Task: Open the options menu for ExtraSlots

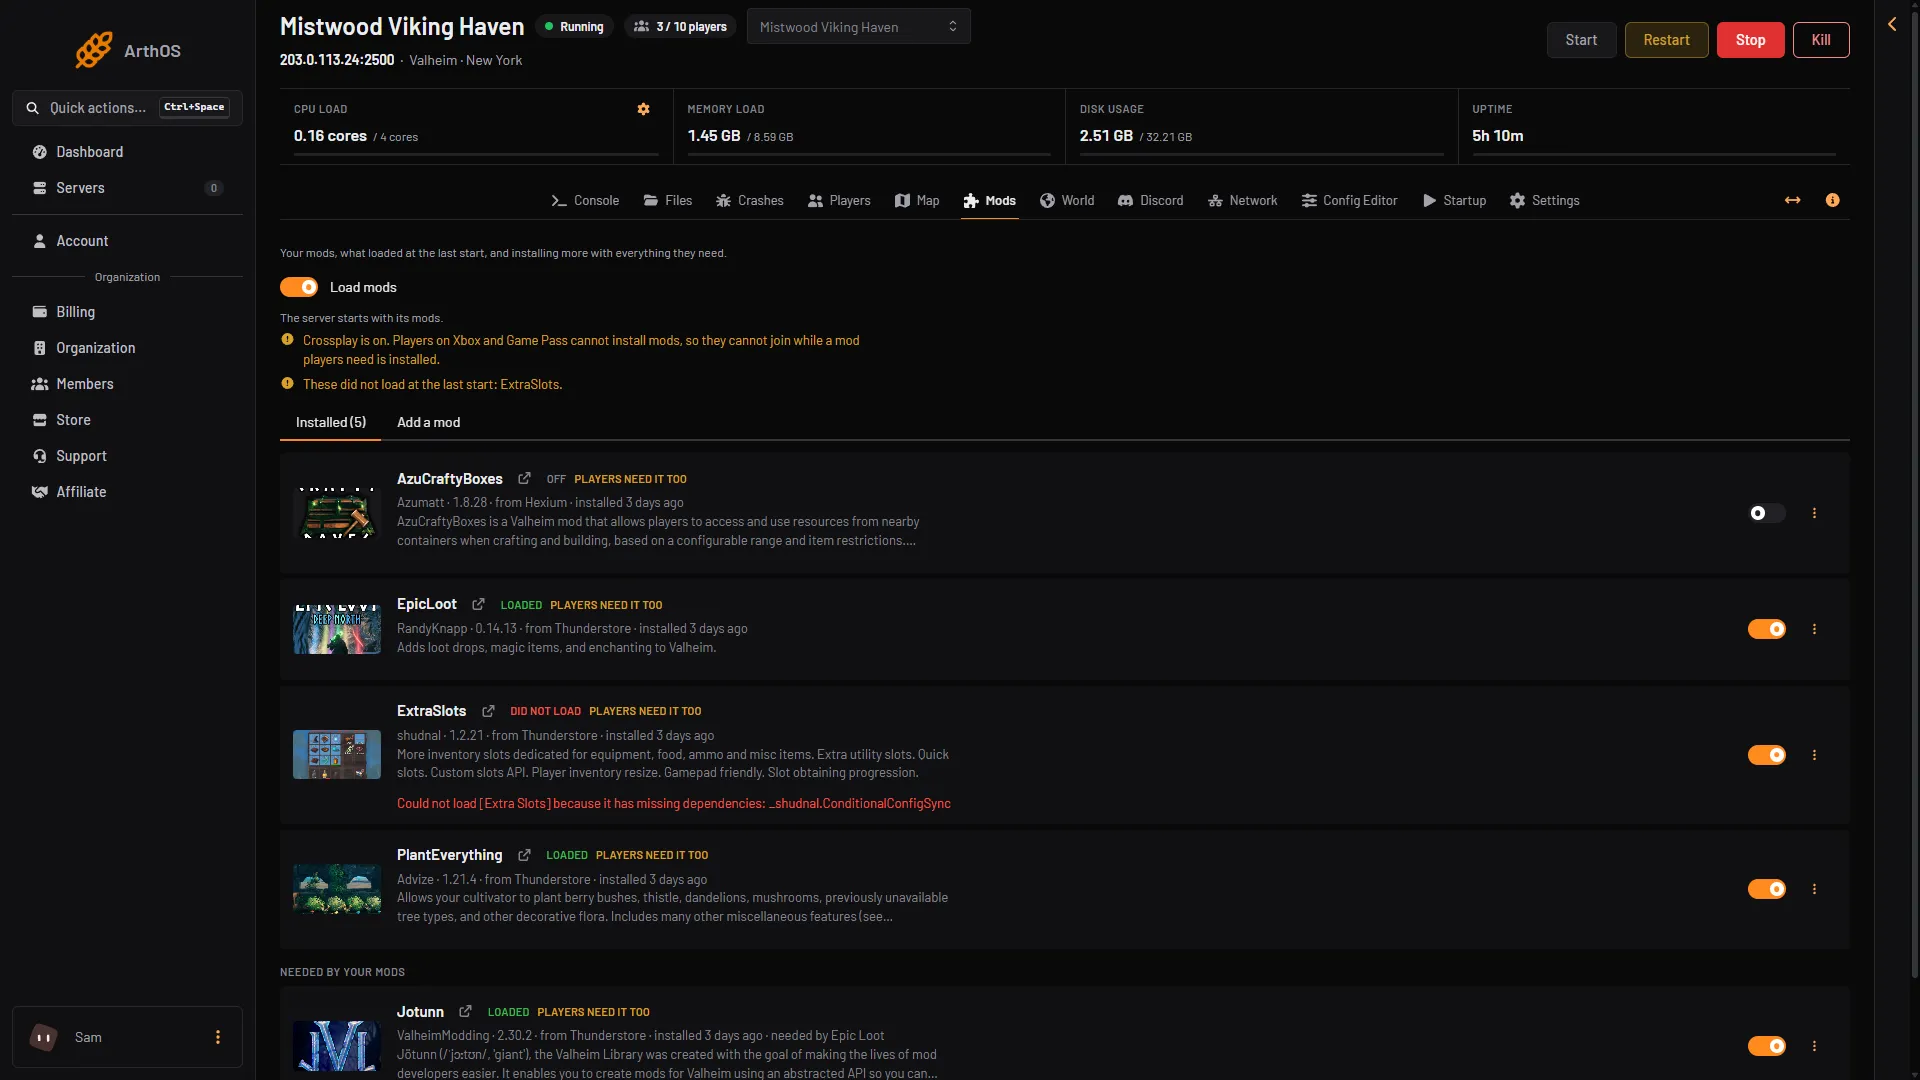Action: [x=1814, y=755]
